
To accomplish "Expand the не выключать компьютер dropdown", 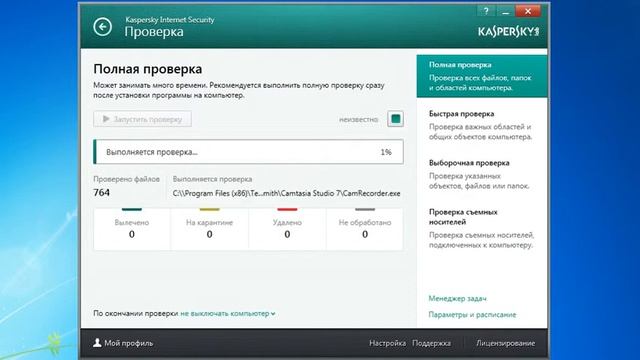I will [228, 313].
